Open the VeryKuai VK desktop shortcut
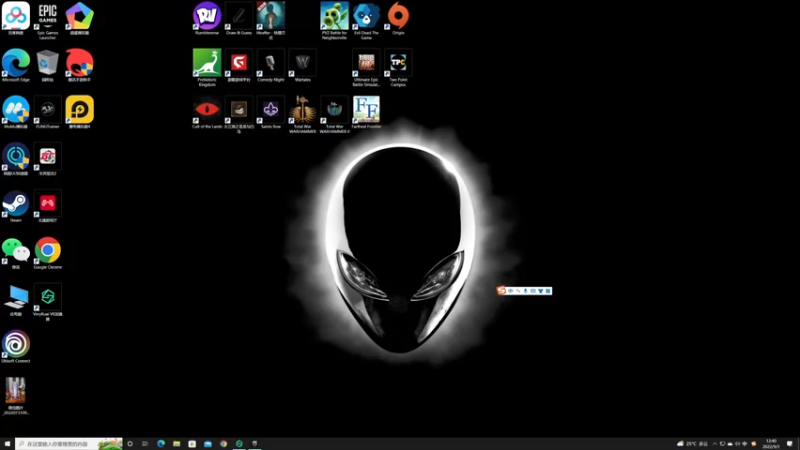800x450 pixels. [x=47, y=301]
